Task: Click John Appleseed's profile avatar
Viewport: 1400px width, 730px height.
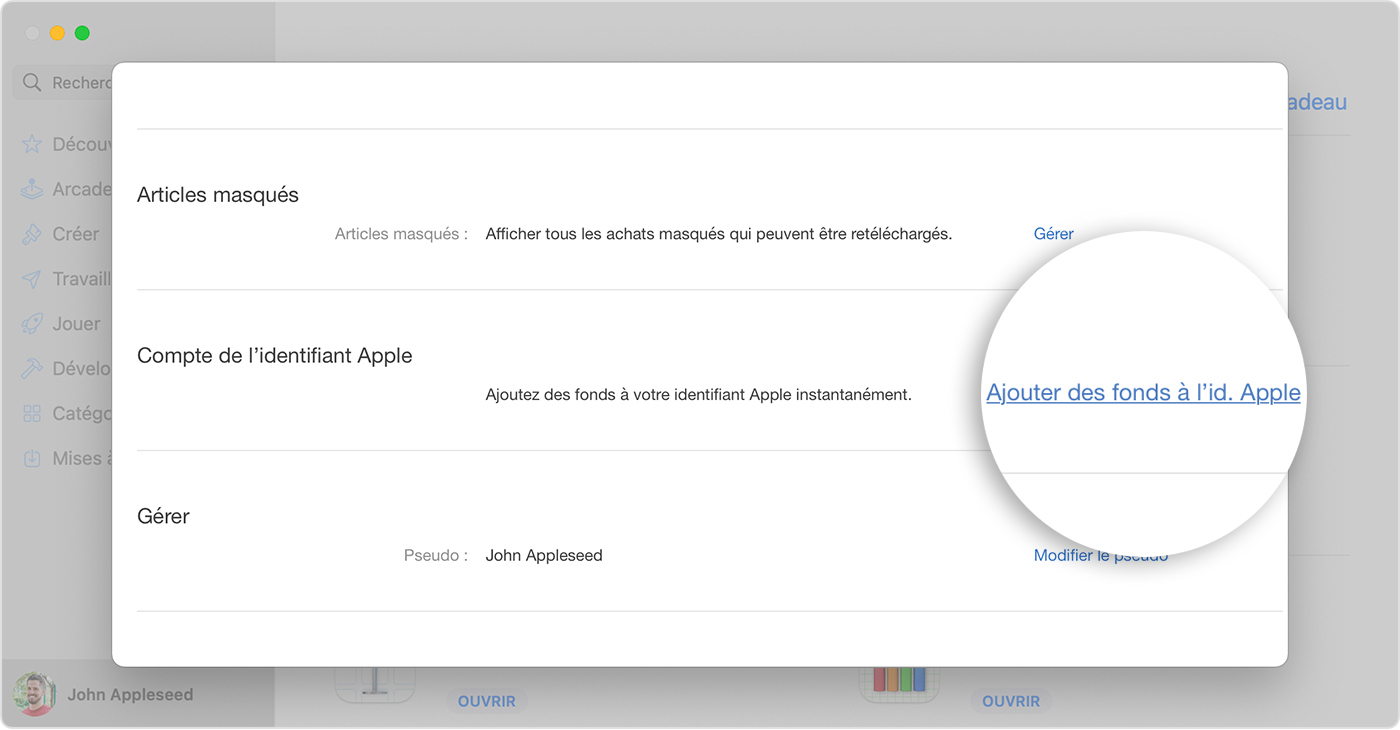Action: tap(34, 694)
